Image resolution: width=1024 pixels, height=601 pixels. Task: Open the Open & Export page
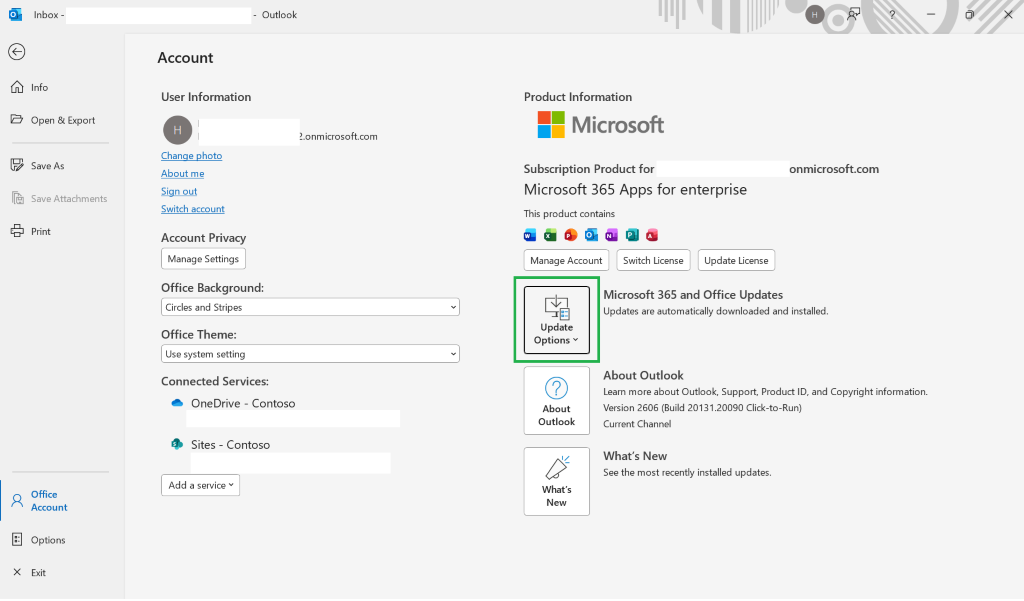point(63,120)
